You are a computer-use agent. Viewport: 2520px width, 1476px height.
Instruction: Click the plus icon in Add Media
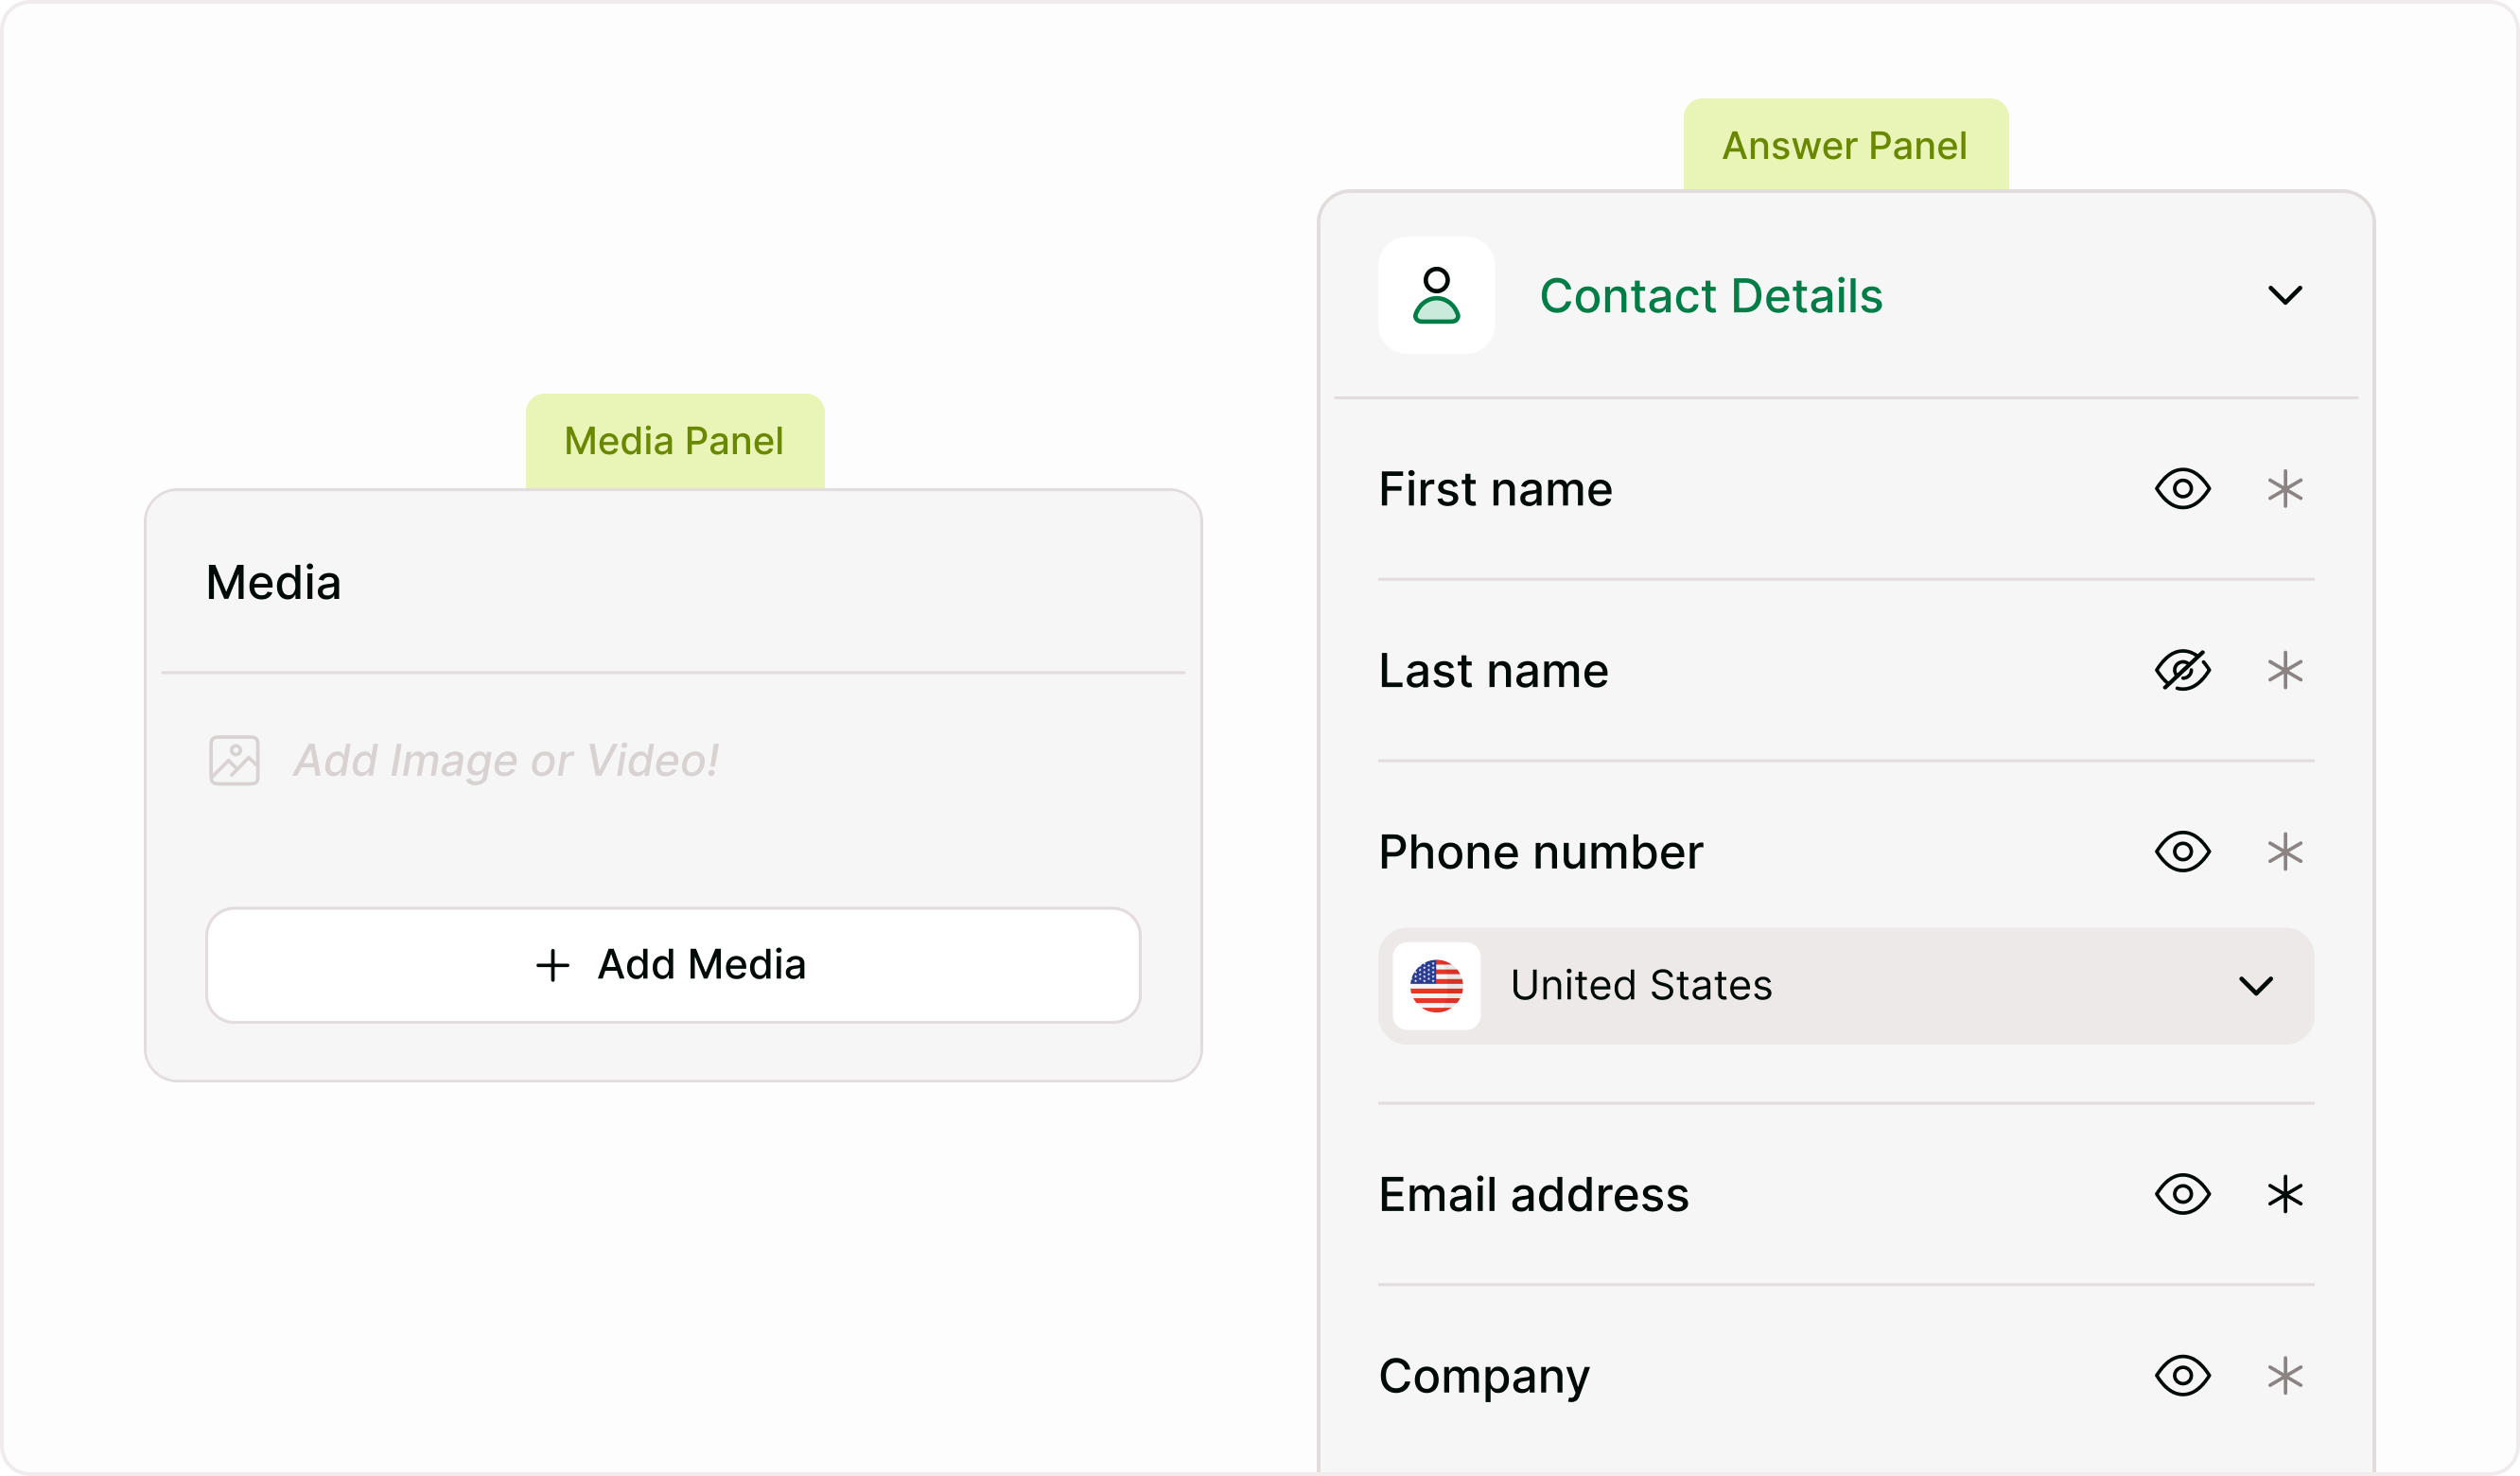(552, 965)
